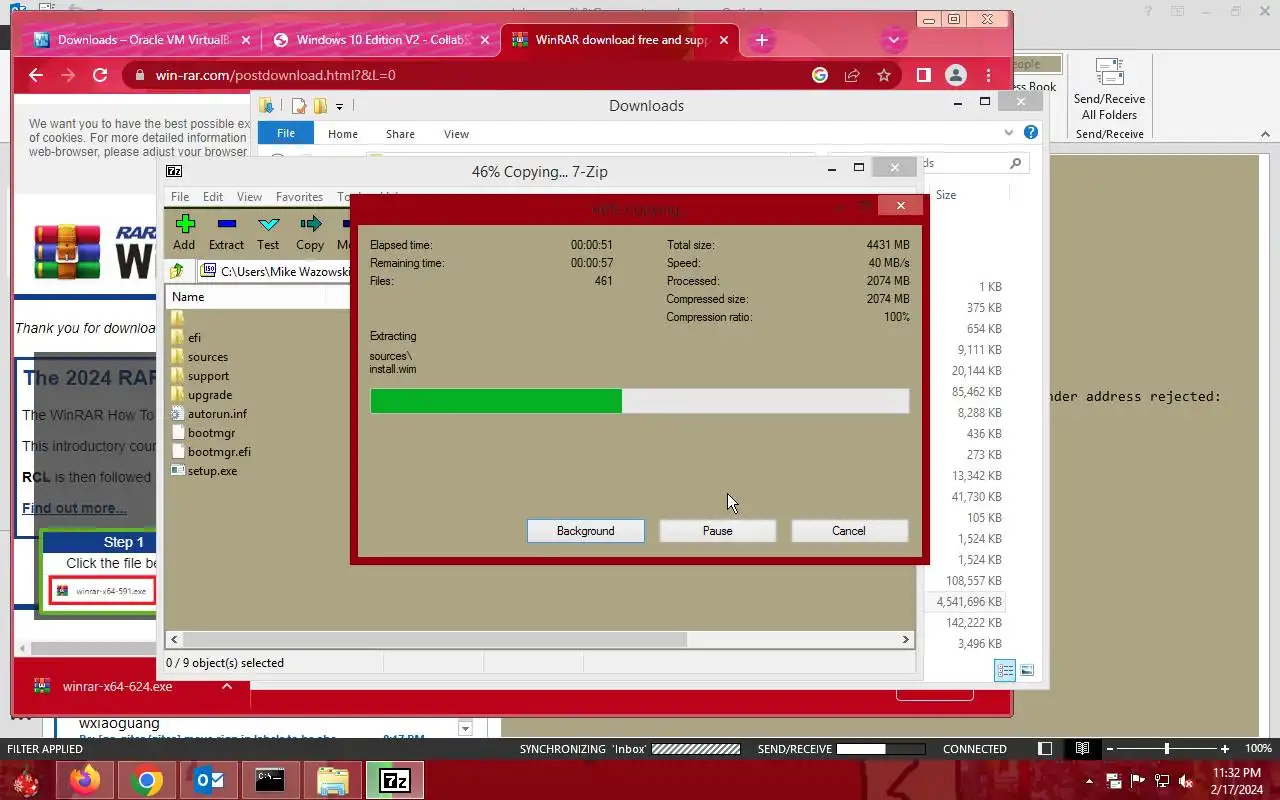Select bootmgr.efi in 7-Zip list
This screenshot has height=800, width=1280.
tap(219, 452)
